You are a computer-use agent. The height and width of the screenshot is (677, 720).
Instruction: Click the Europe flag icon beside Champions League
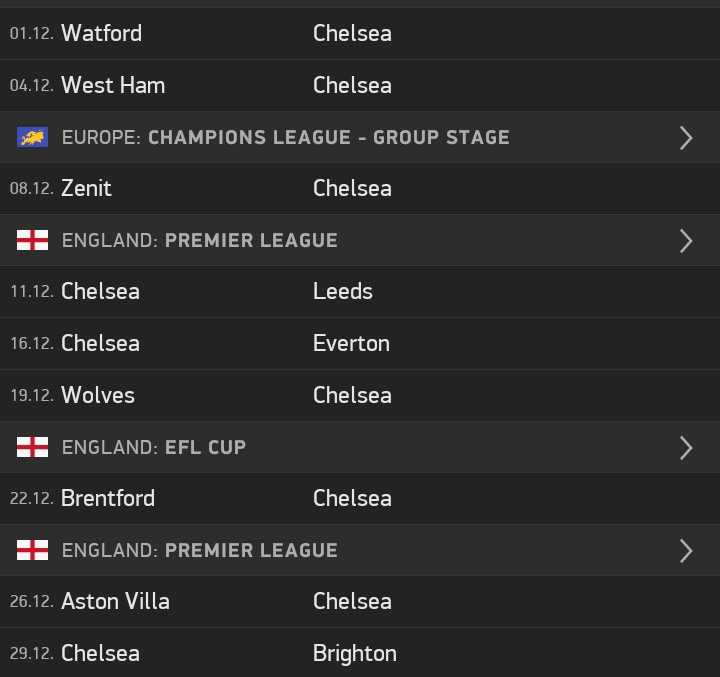pyautogui.click(x=32, y=137)
